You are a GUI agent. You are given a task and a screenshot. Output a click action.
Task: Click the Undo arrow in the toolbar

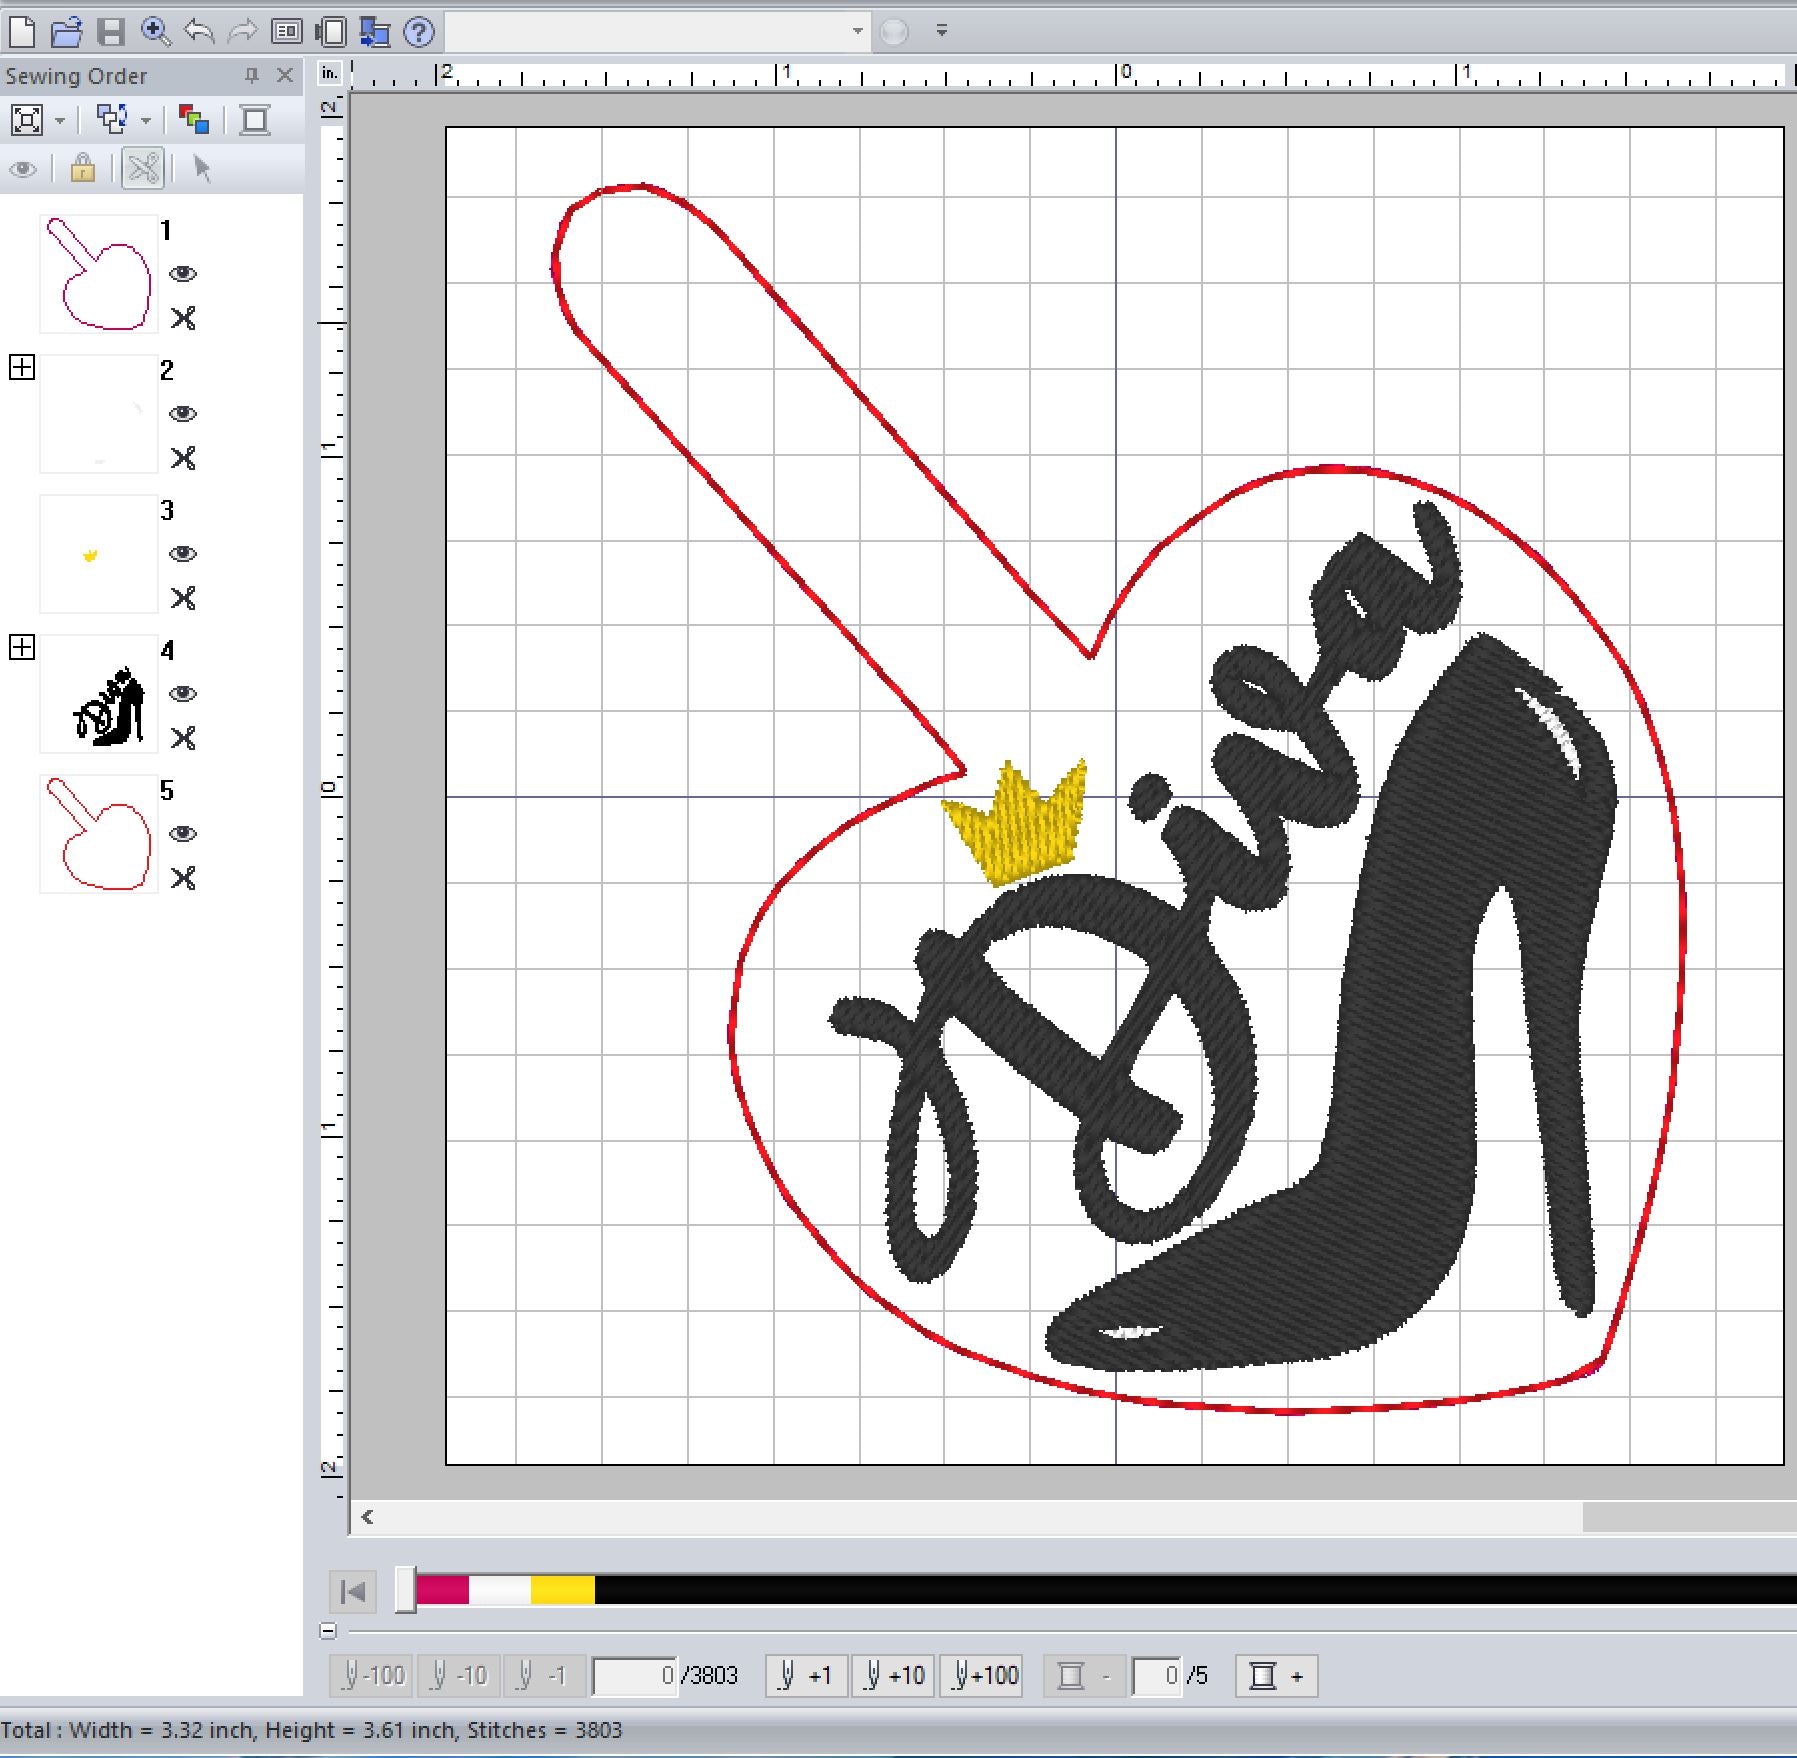199,32
